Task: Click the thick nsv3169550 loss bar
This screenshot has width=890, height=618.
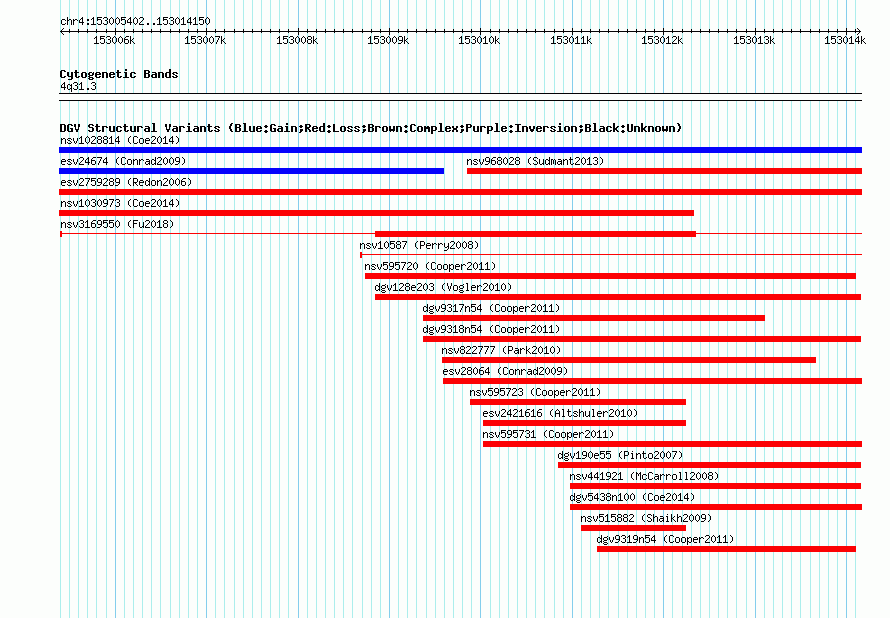Action: coord(535,234)
